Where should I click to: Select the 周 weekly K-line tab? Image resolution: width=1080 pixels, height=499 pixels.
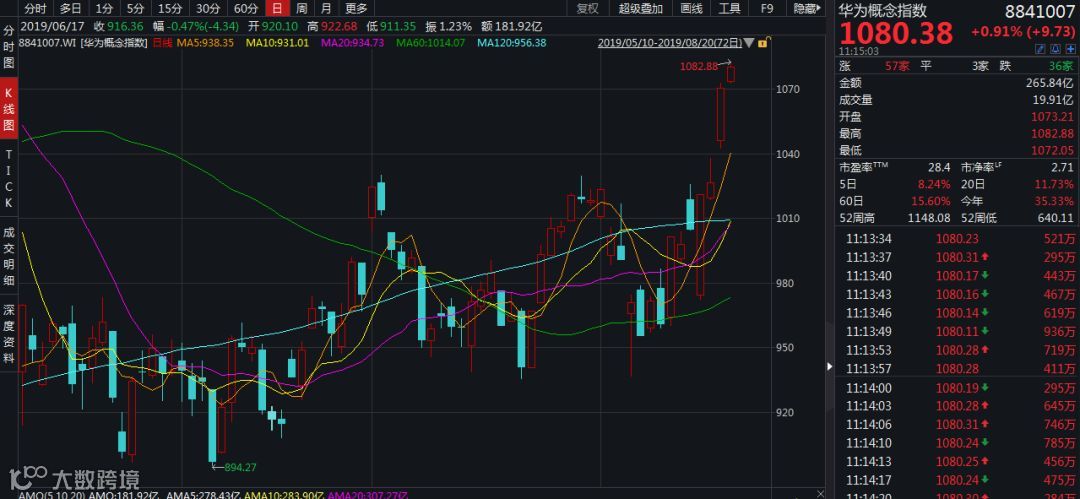pyautogui.click(x=302, y=9)
